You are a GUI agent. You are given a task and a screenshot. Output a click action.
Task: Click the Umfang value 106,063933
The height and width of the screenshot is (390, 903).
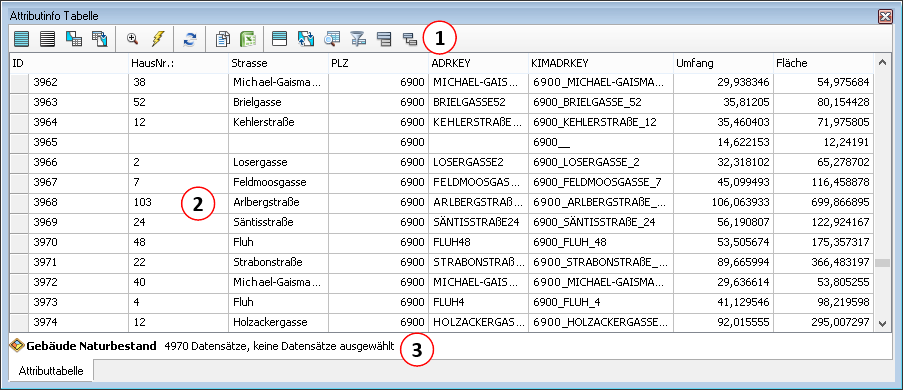(723, 203)
